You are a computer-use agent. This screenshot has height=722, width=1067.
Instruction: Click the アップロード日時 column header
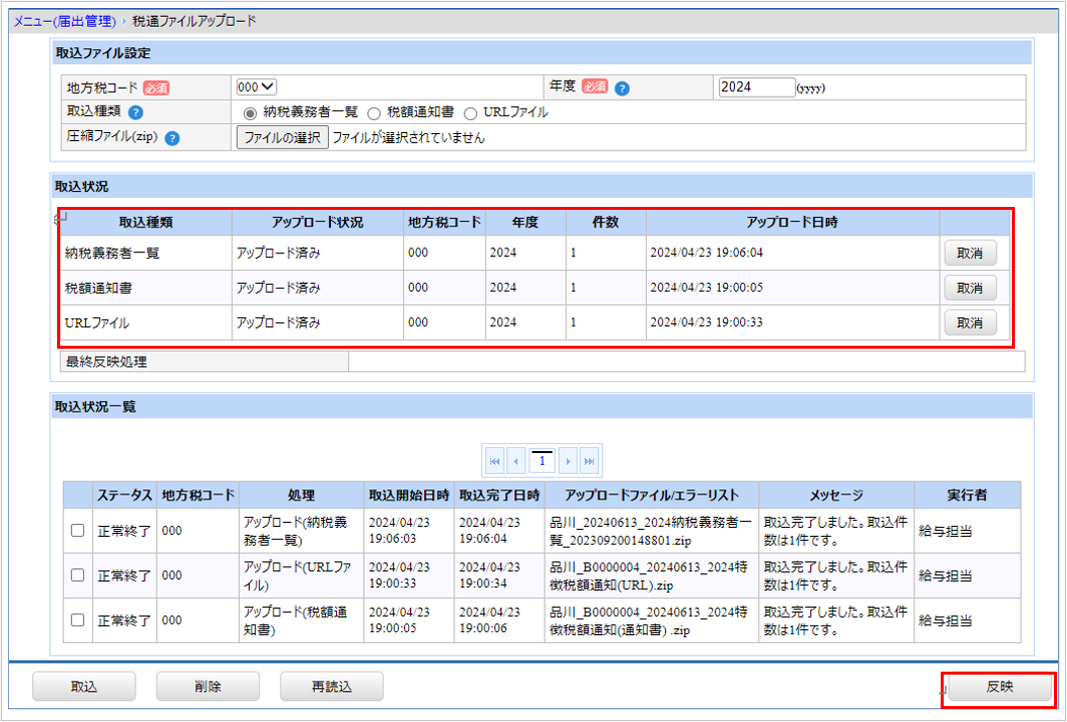tap(792, 223)
